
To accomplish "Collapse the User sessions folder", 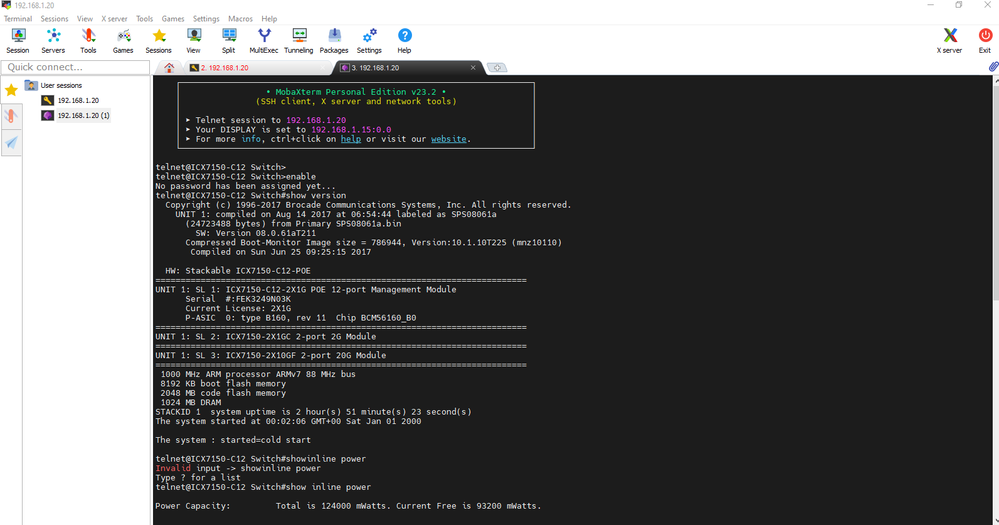I will (30, 85).
